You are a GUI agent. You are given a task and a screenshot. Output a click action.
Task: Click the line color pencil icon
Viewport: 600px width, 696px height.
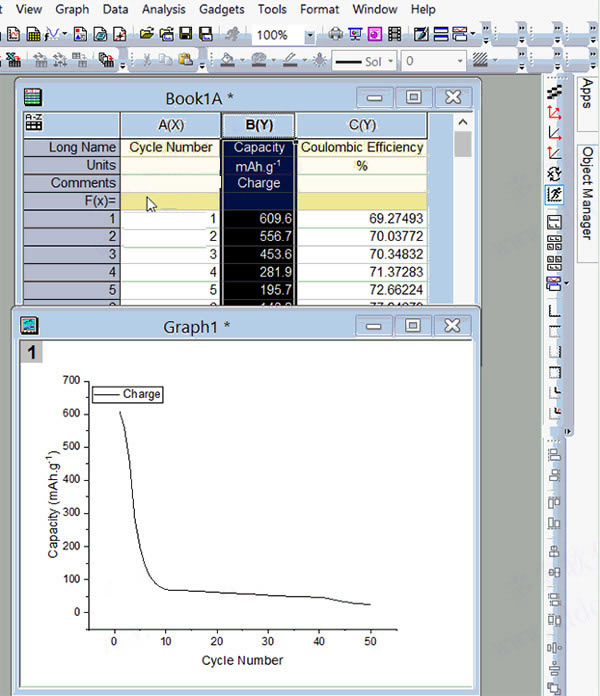289,60
